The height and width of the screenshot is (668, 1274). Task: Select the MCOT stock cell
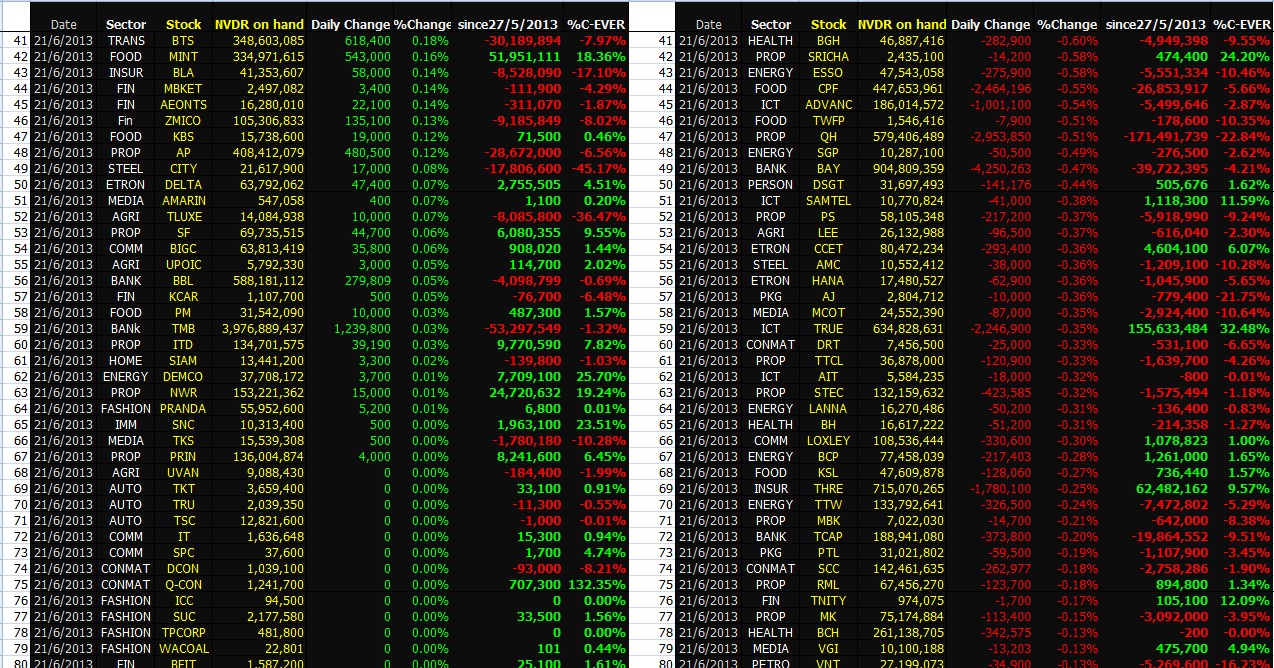click(828, 313)
